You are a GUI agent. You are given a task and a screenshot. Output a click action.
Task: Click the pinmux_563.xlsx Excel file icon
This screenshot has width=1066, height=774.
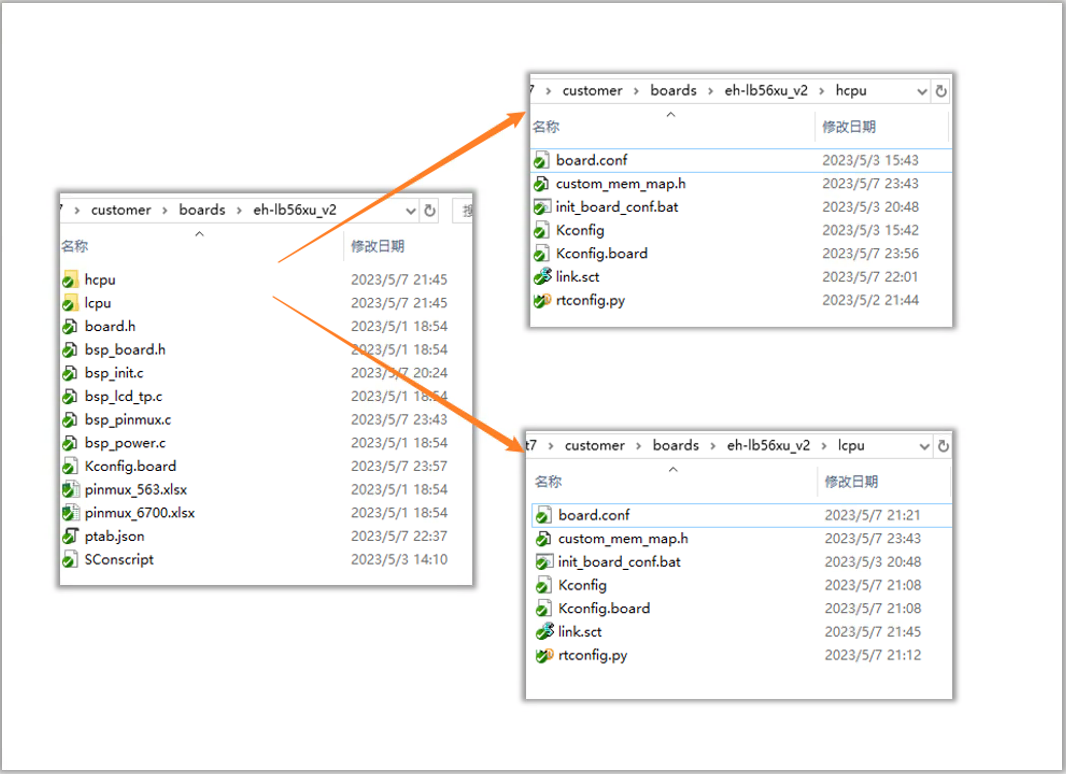click(x=70, y=489)
